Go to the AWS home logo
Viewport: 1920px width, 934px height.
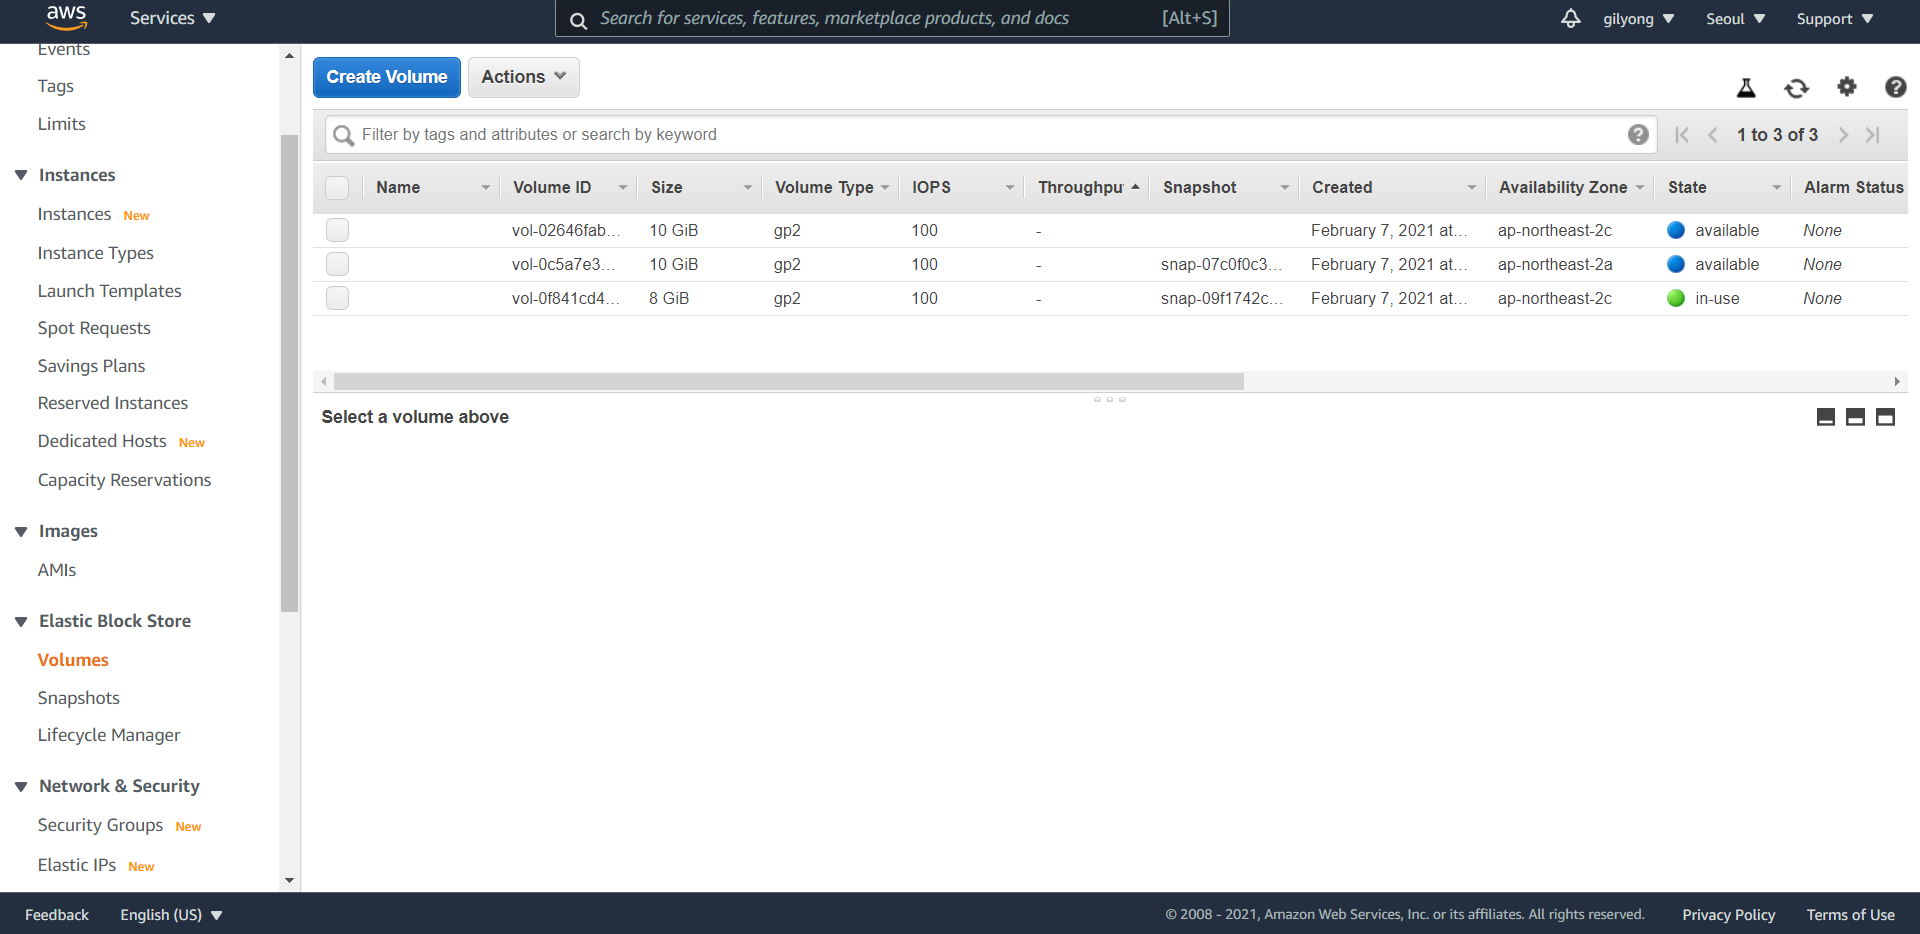tap(66, 18)
